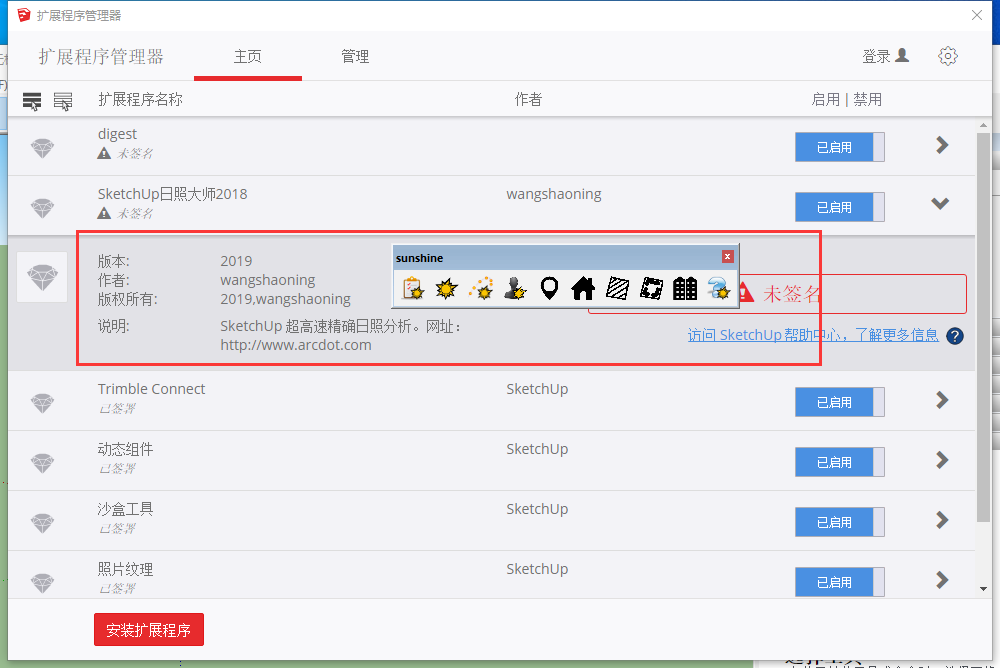Click the clipboard checklist sun icon in sunshine toolbar
This screenshot has width=1000, height=668.
[x=413, y=288]
